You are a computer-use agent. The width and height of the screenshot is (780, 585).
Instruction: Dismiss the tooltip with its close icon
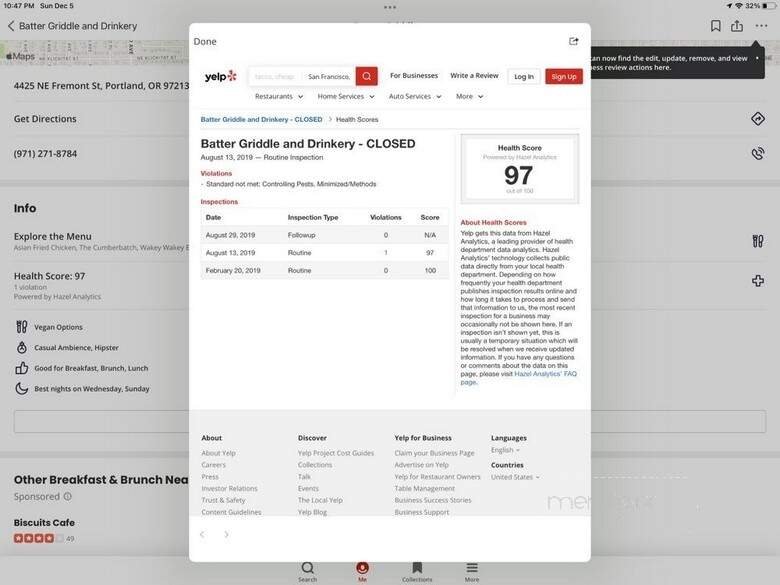757,58
